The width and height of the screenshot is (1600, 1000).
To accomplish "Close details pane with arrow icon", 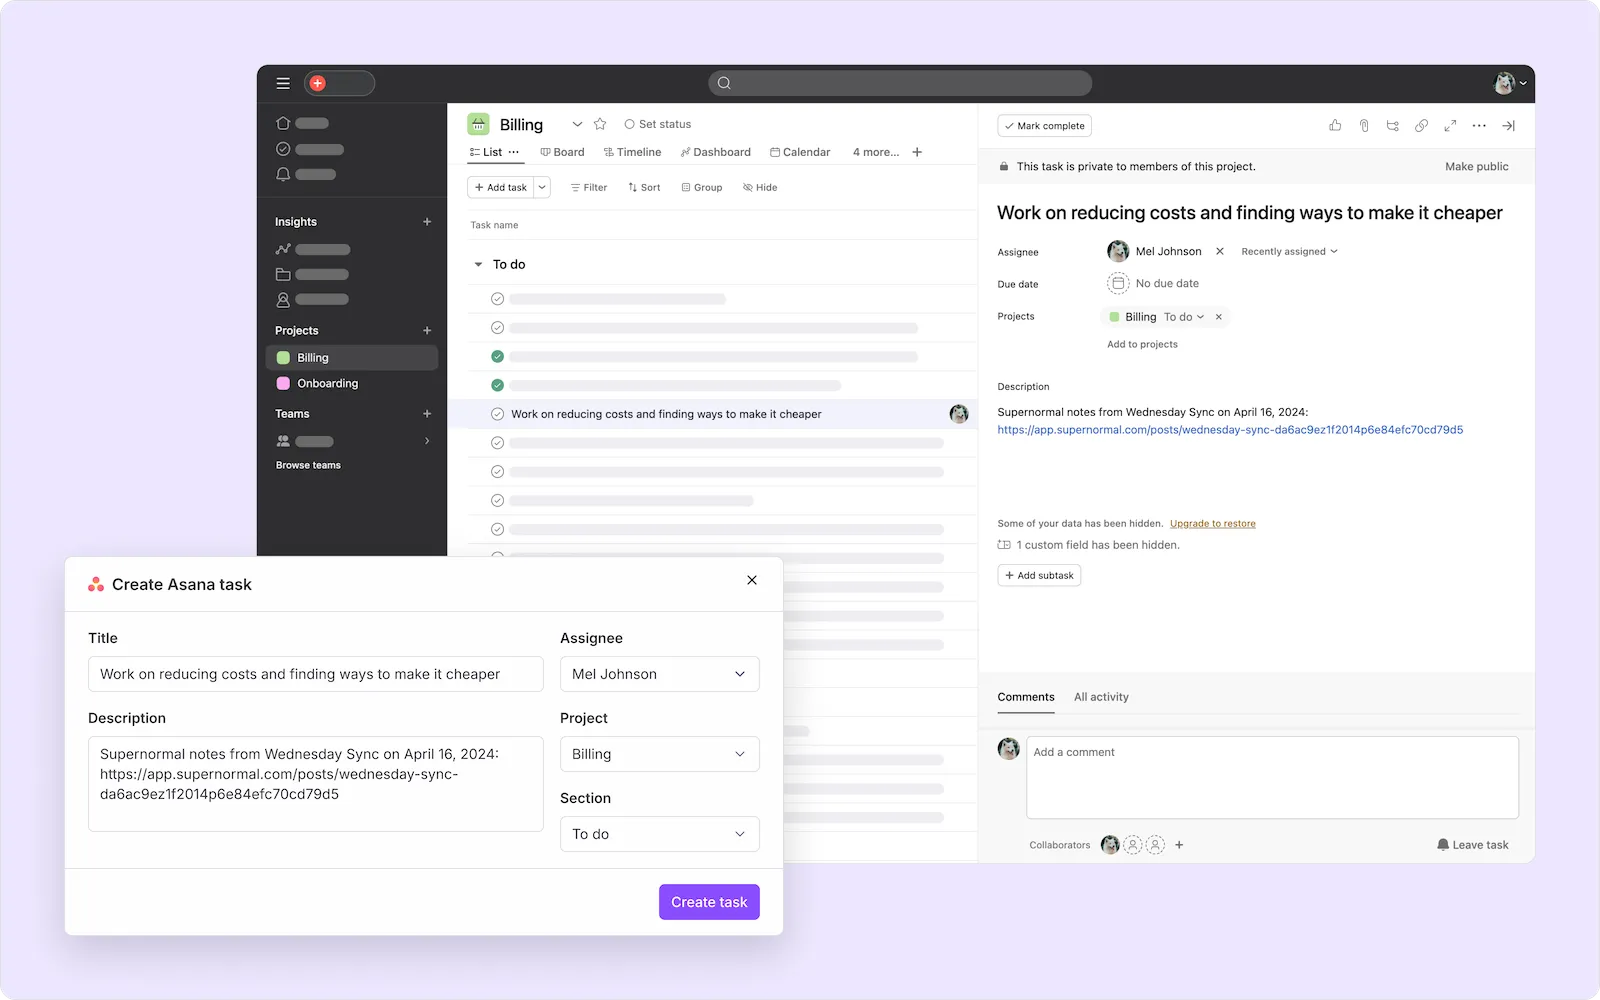I will click(1508, 126).
